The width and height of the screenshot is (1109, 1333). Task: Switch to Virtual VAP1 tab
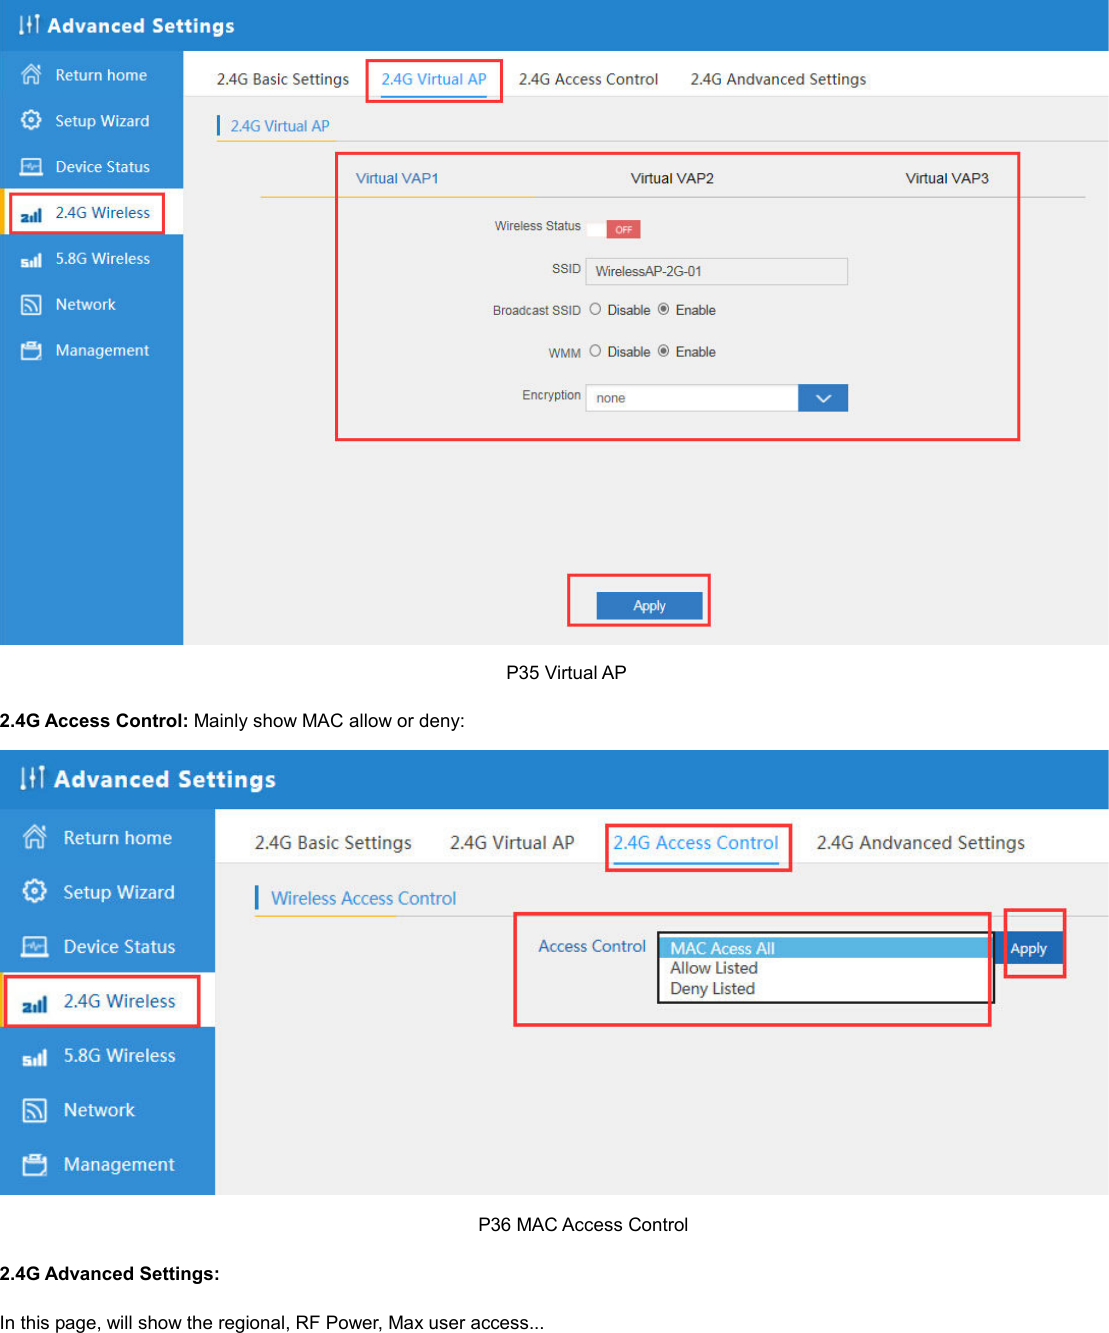coord(397,178)
